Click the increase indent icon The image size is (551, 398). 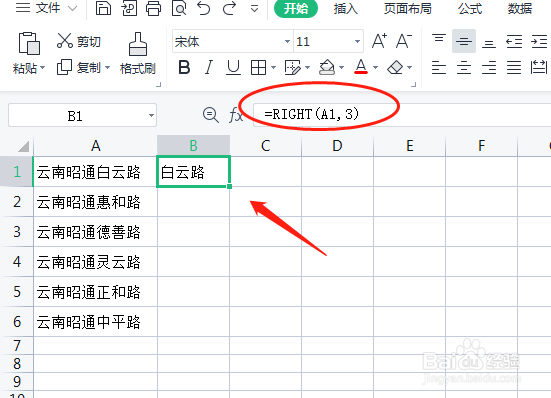point(539,41)
